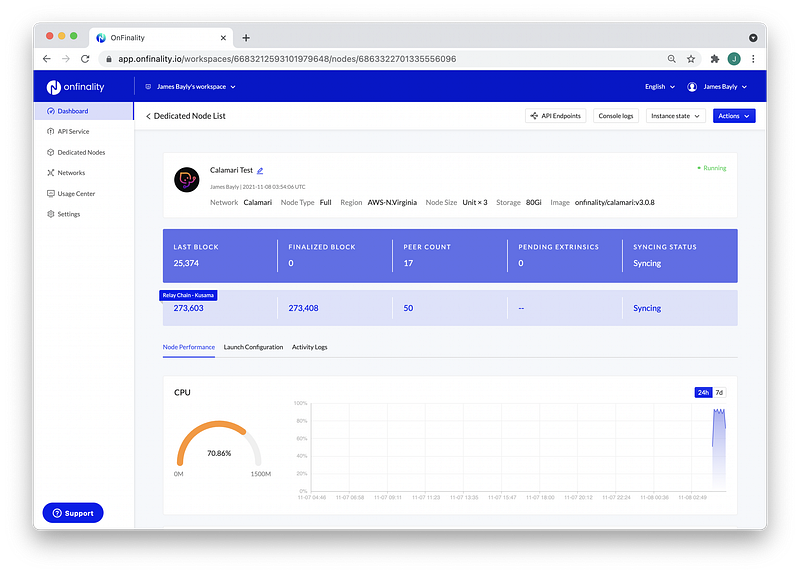The width and height of the screenshot is (800, 574).
Task: Edit the Calamari Test node name
Action: click(x=260, y=171)
